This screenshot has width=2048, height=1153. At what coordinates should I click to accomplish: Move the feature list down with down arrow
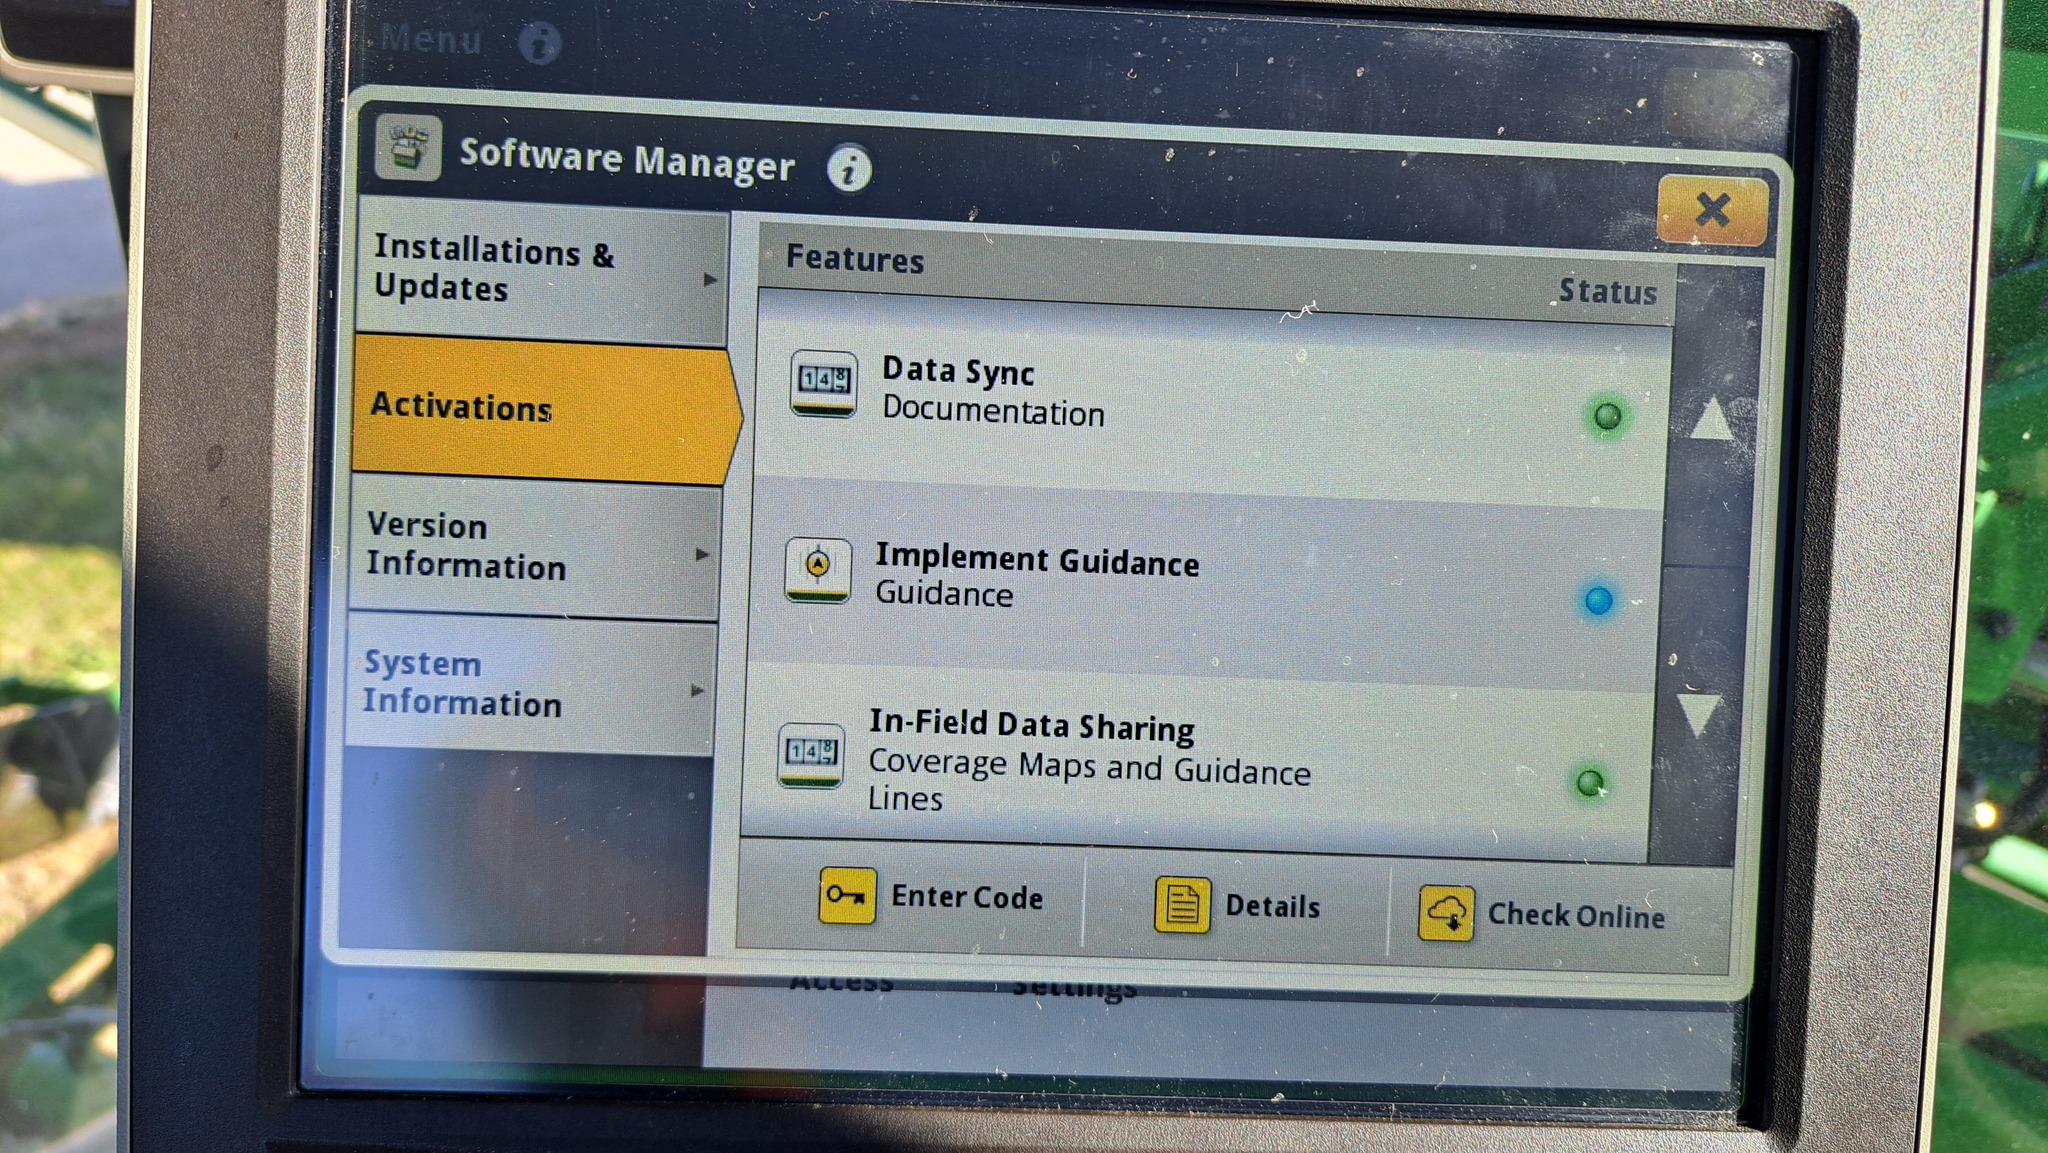1698,715
